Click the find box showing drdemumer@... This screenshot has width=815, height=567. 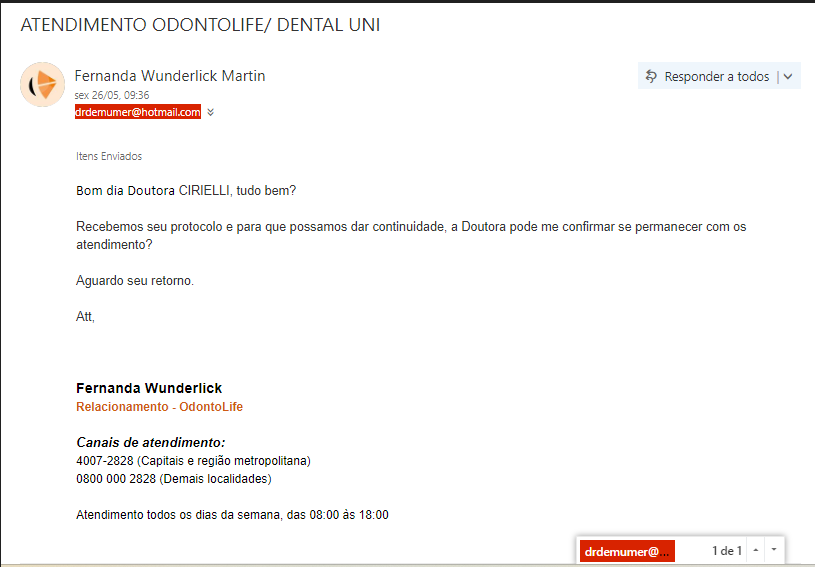pos(627,551)
